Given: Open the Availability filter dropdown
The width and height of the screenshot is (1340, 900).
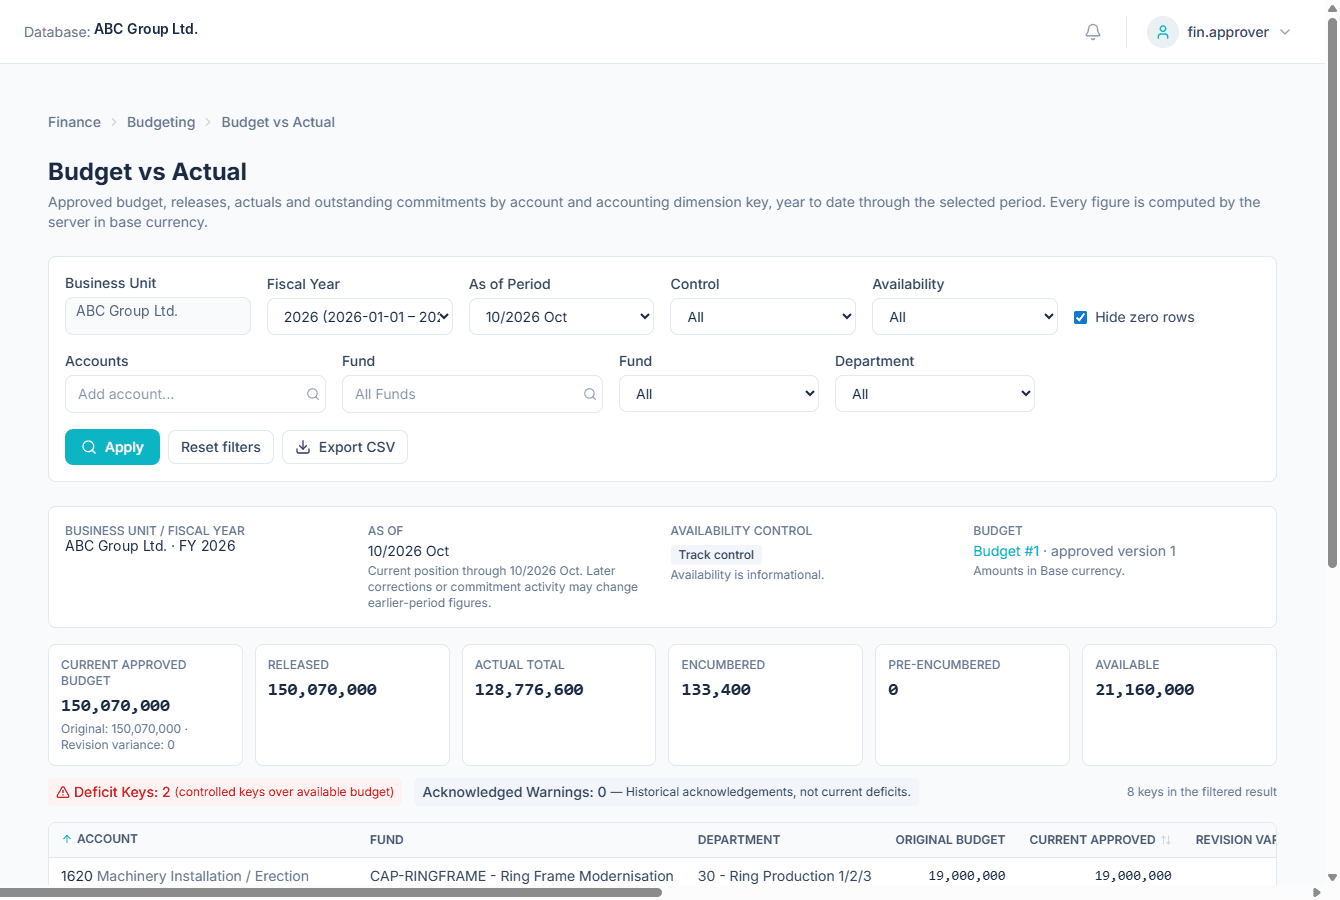Looking at the screenshot, I should click(x=965, y=317).
